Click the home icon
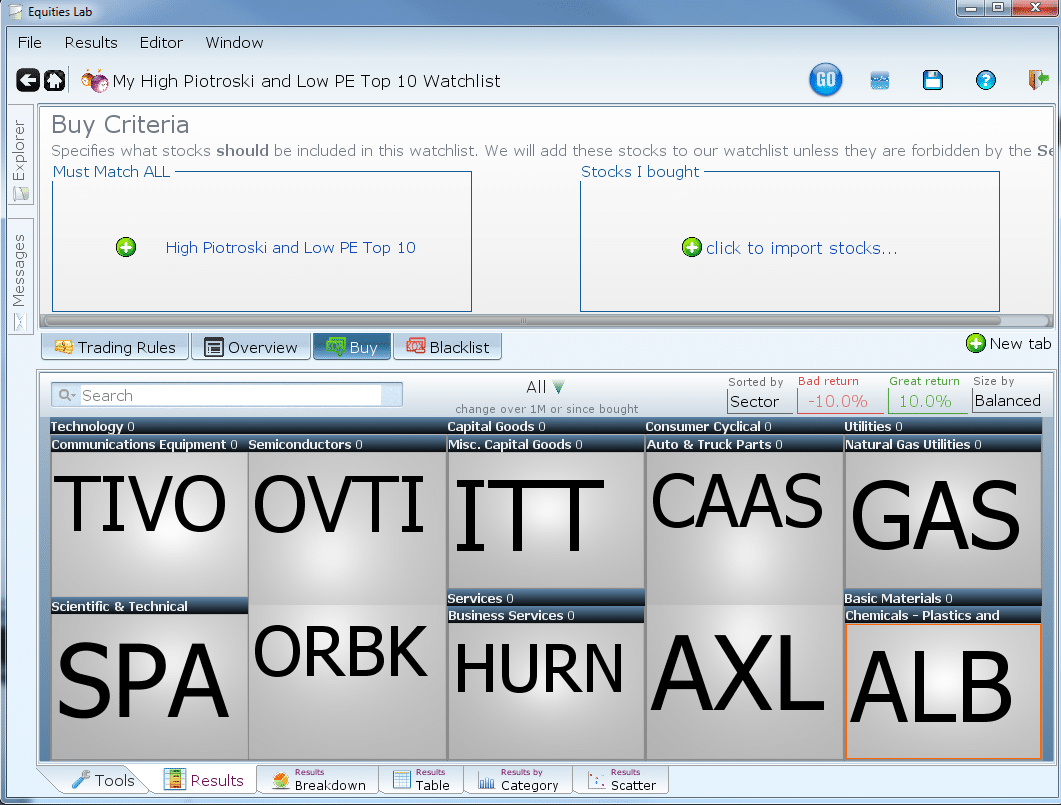 click(x=54, y=81)
